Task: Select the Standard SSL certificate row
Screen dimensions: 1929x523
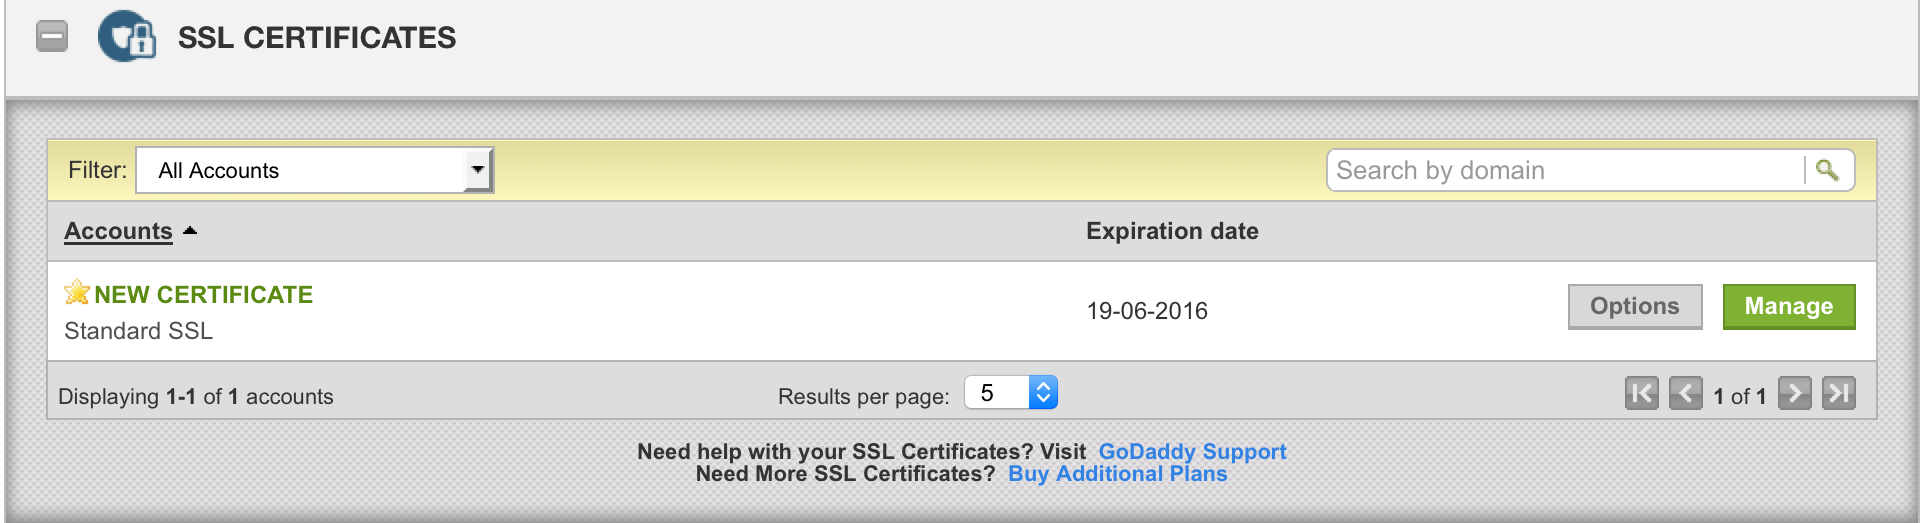Action: pos(962,311)
